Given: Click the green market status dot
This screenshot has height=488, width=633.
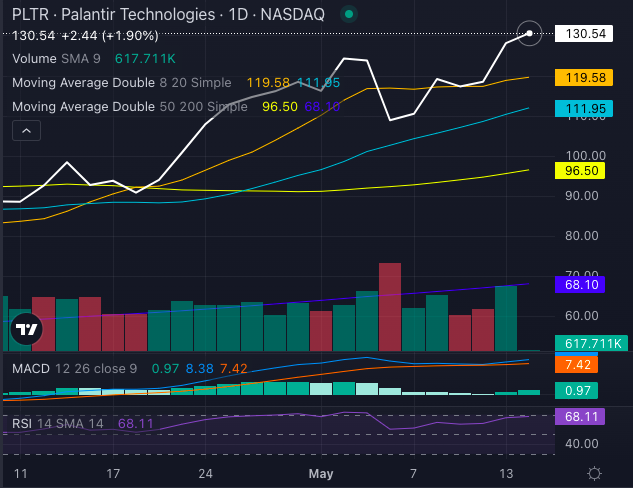Looking at the screenshot, I should point(349,15).
